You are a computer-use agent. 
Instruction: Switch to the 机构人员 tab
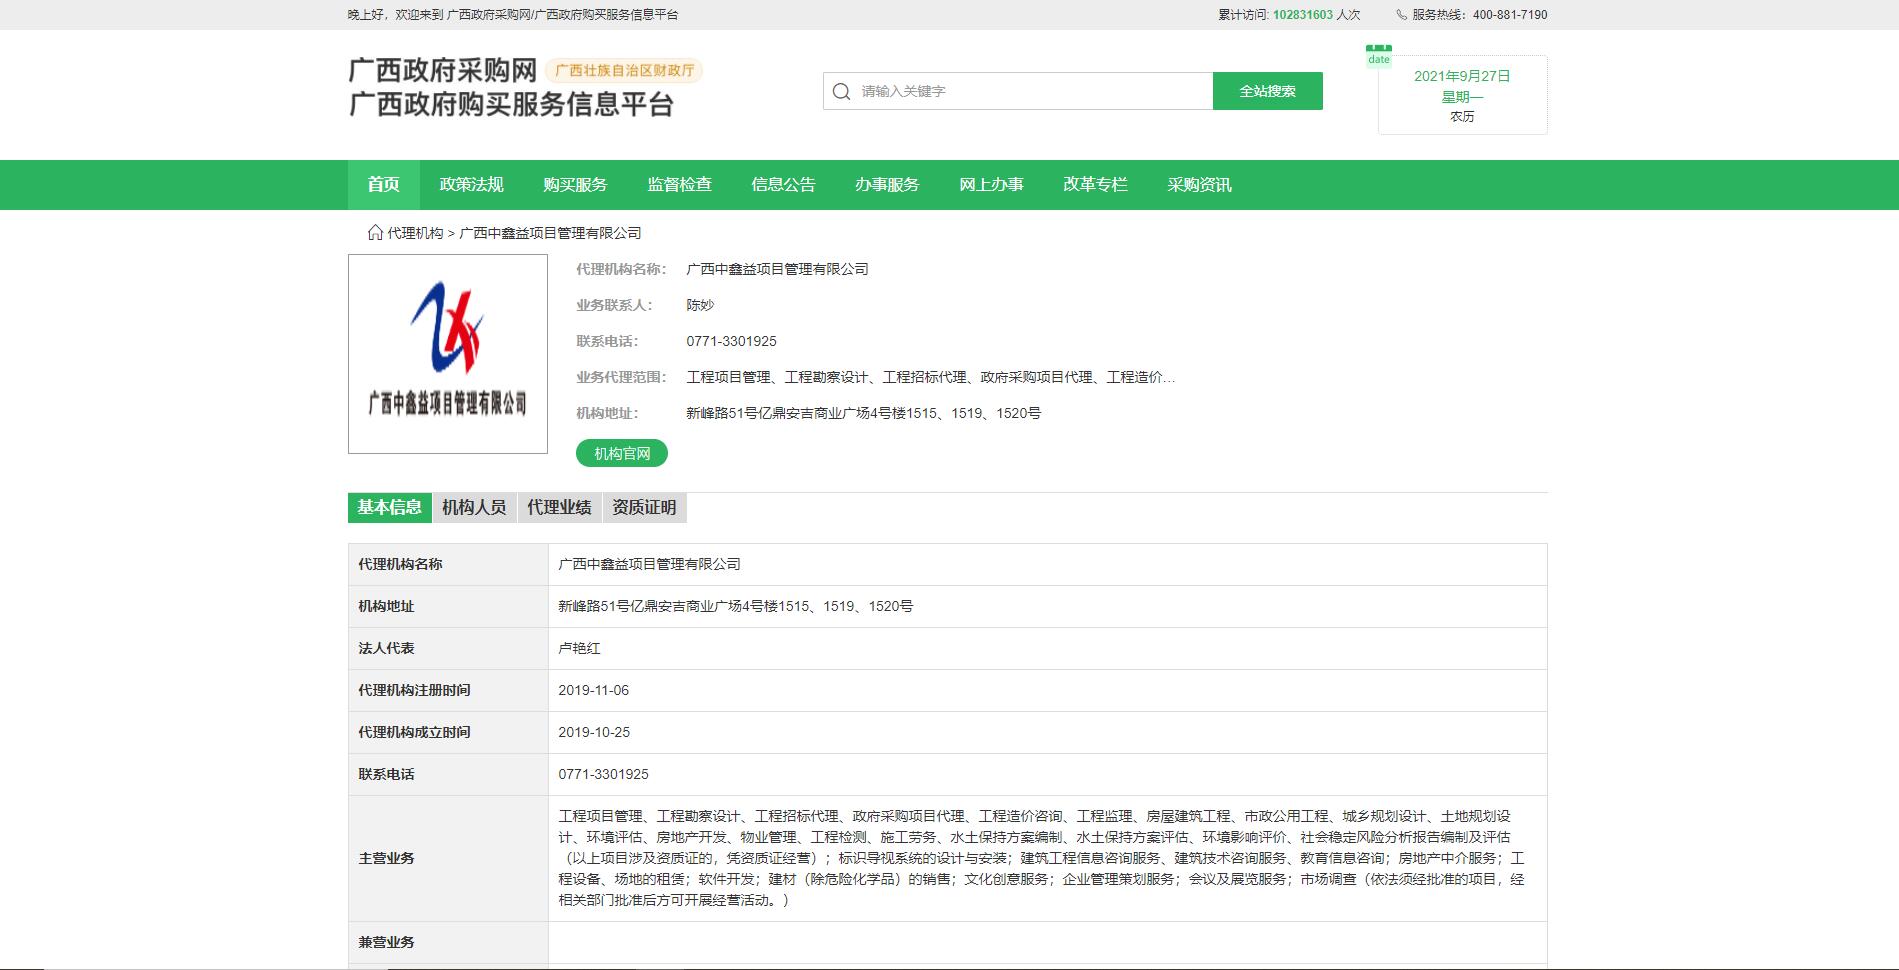click(x=474, y=508)
